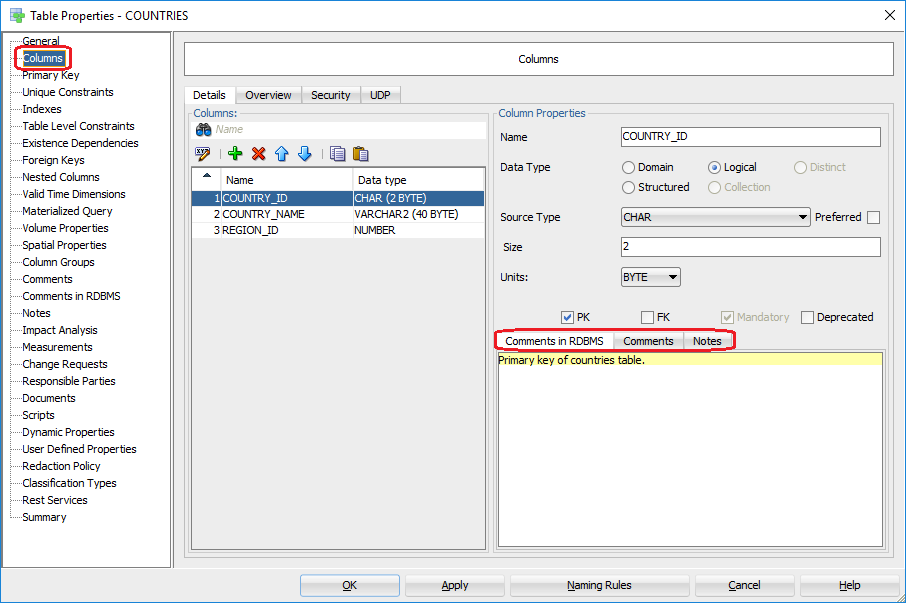
Task: Click the binoculars search icon
Action: click(x=203, y=129)
